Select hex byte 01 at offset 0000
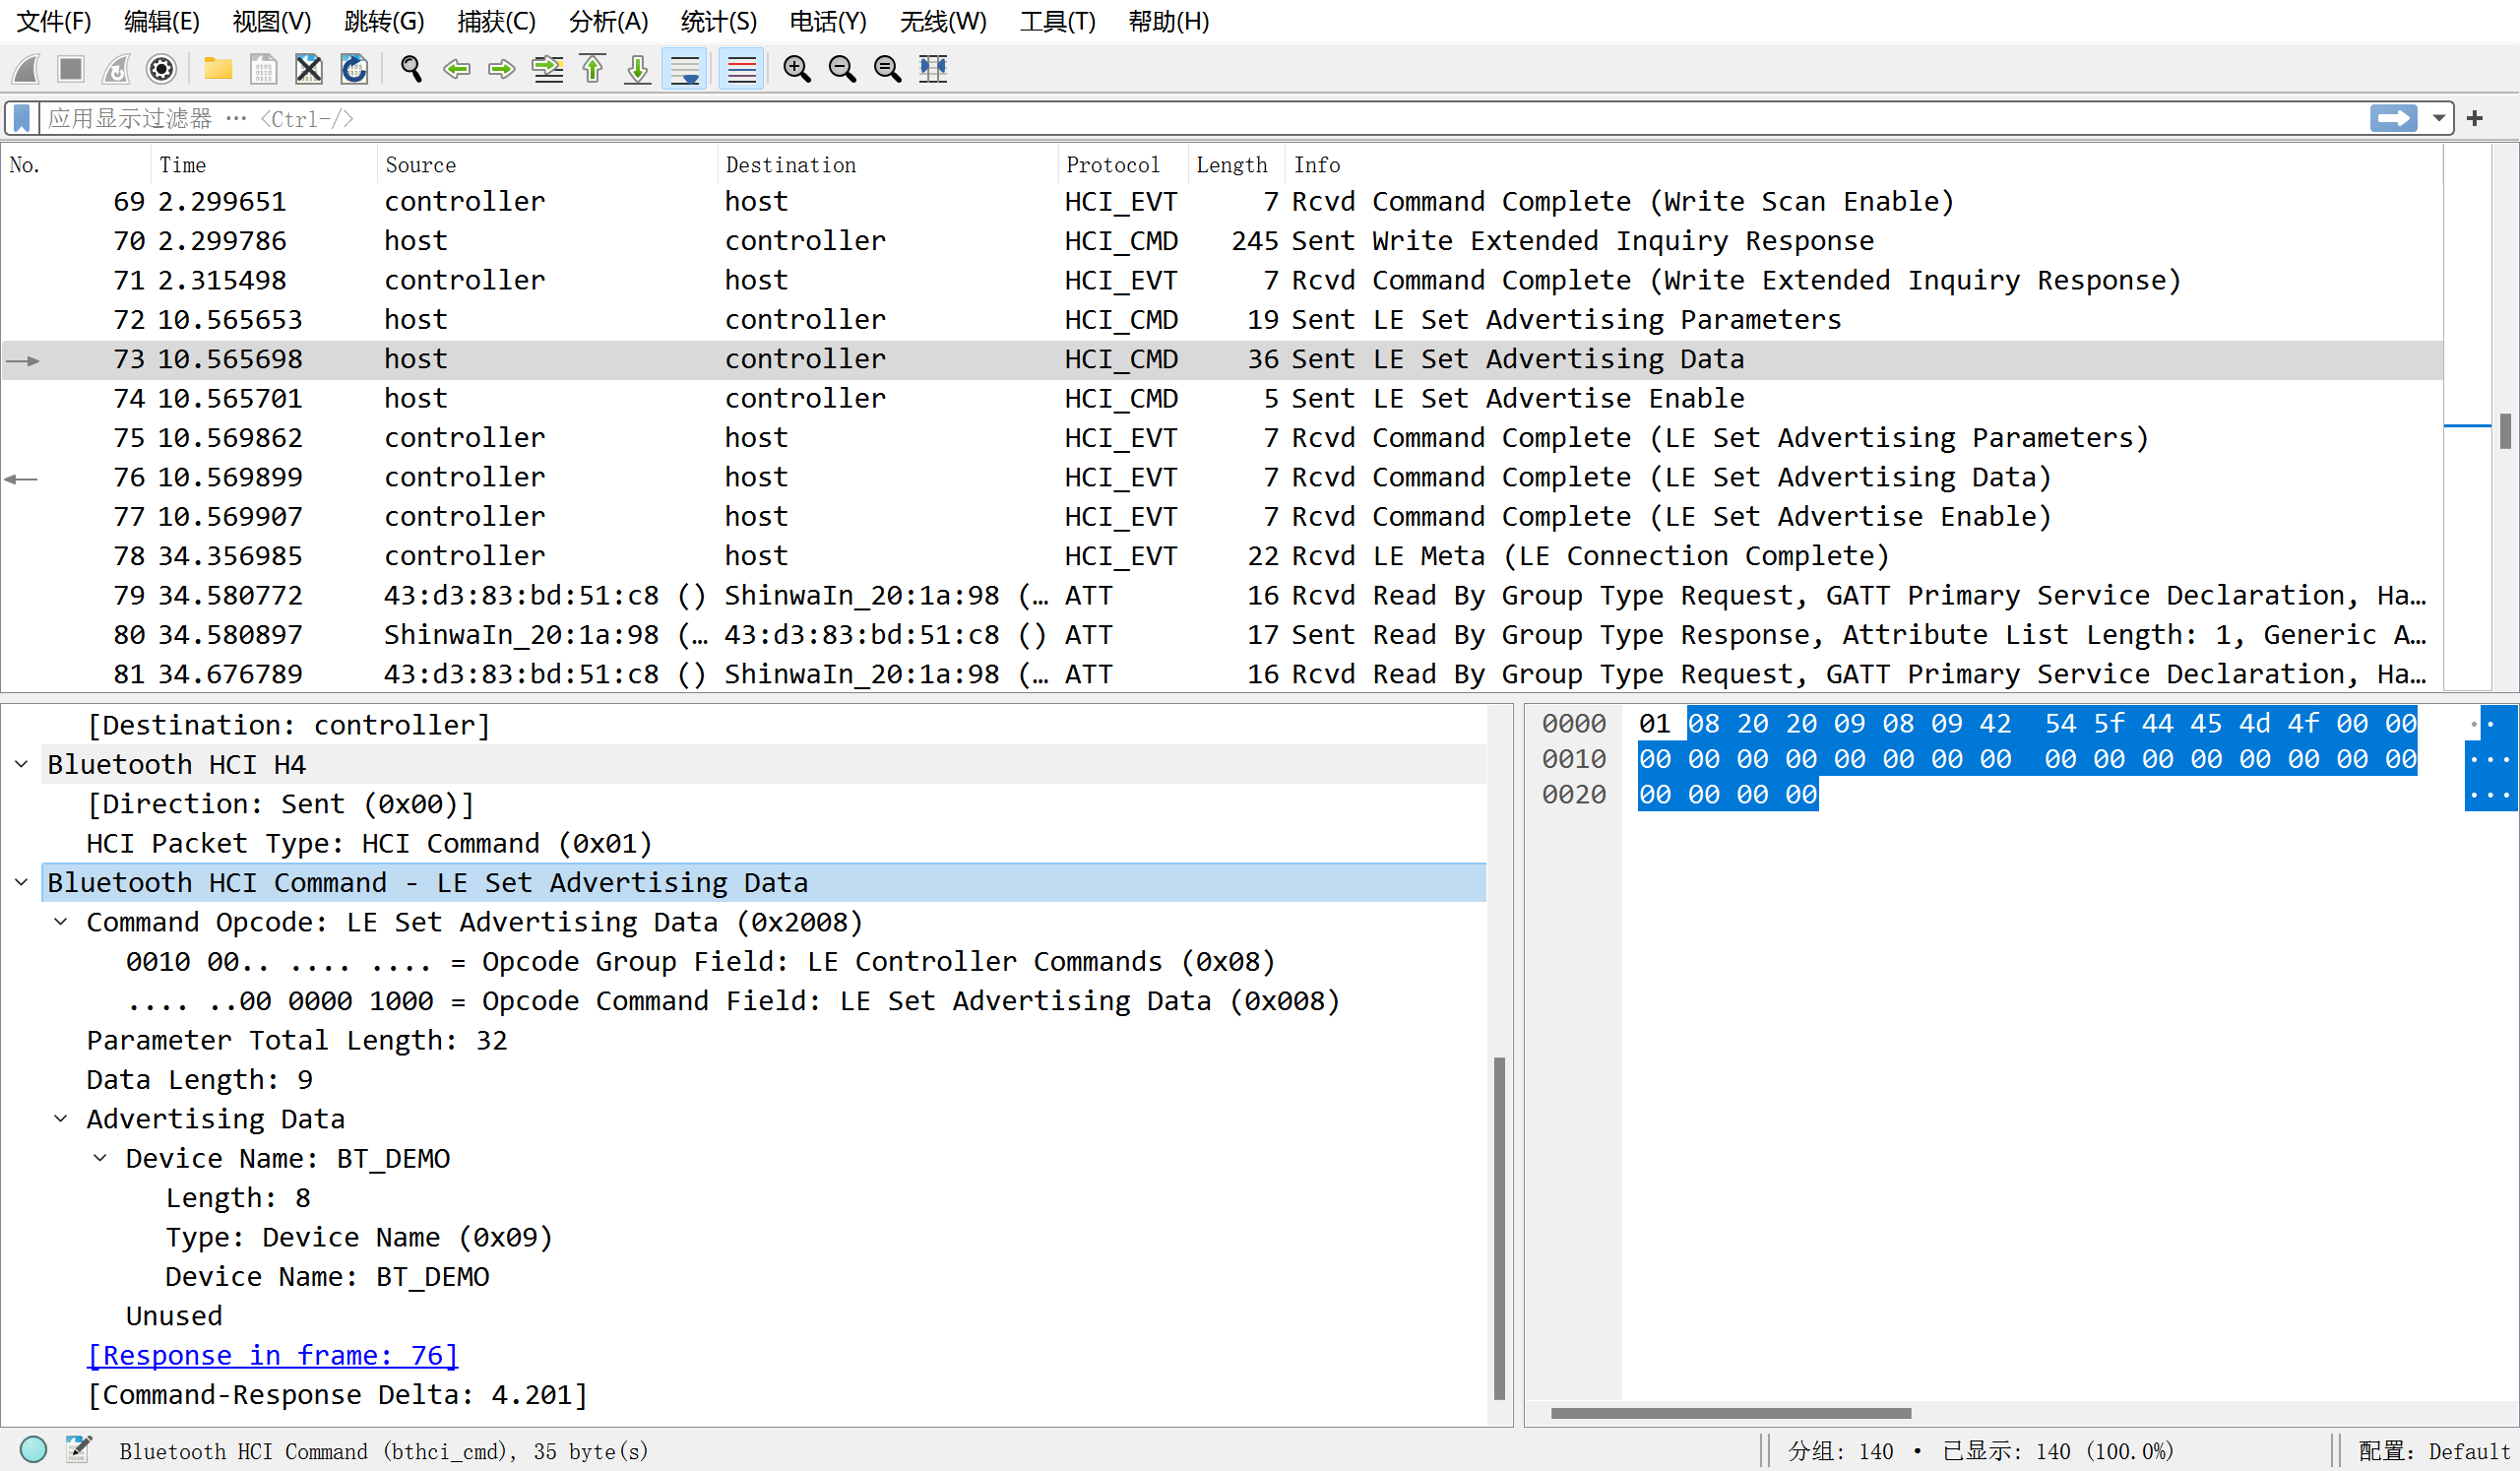 tap(1654, 723)
